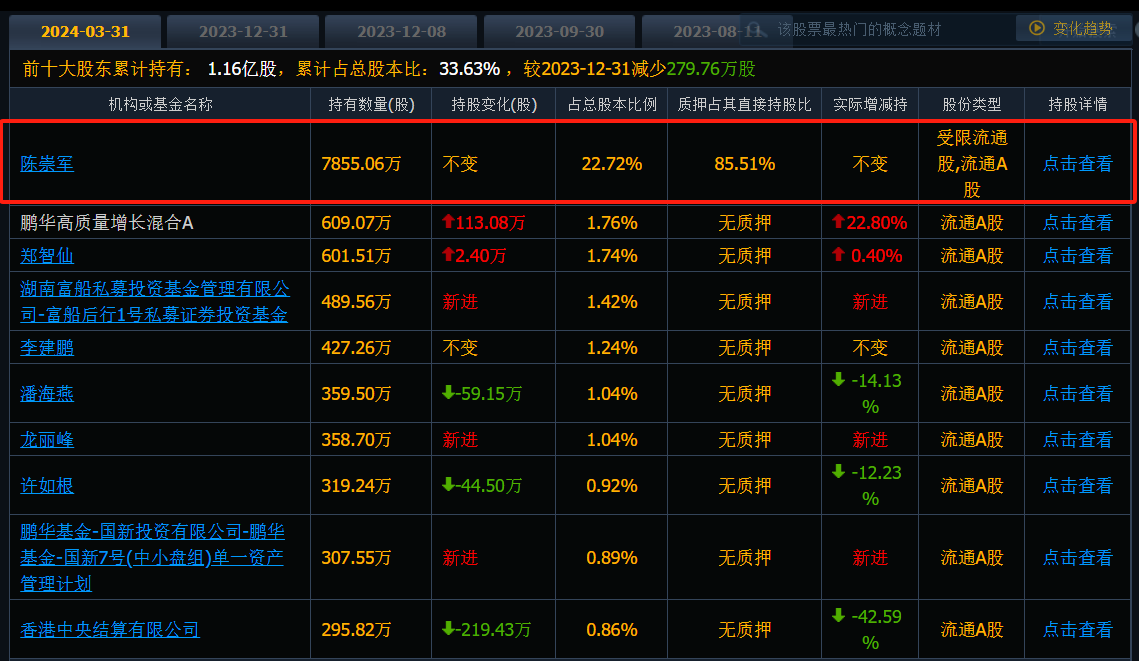Open shareholder link 郑智仙
This screenshot has height=661, width=1139.
[47, 256]
